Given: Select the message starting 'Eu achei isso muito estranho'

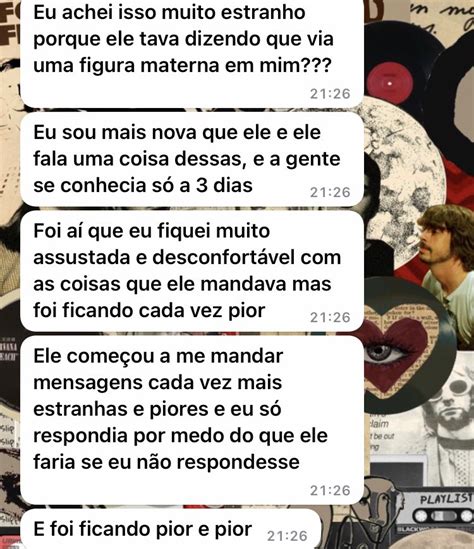Looking at the screenshot, I should tap(192, 53).
